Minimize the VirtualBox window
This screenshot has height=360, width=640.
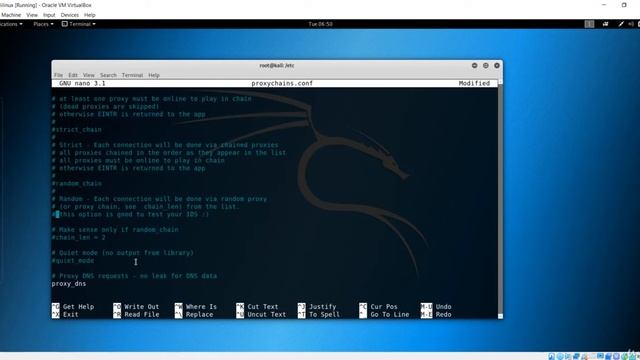pos(604,5)
